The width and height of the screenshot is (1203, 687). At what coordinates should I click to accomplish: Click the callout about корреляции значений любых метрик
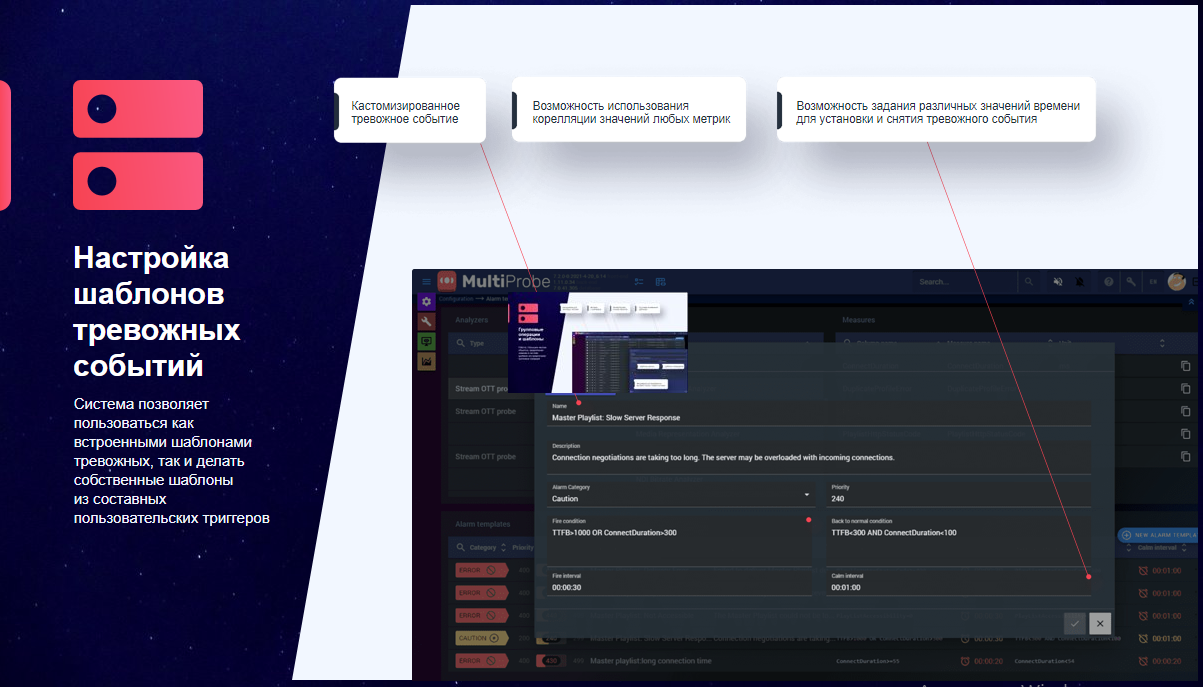(x=629, y=111)
